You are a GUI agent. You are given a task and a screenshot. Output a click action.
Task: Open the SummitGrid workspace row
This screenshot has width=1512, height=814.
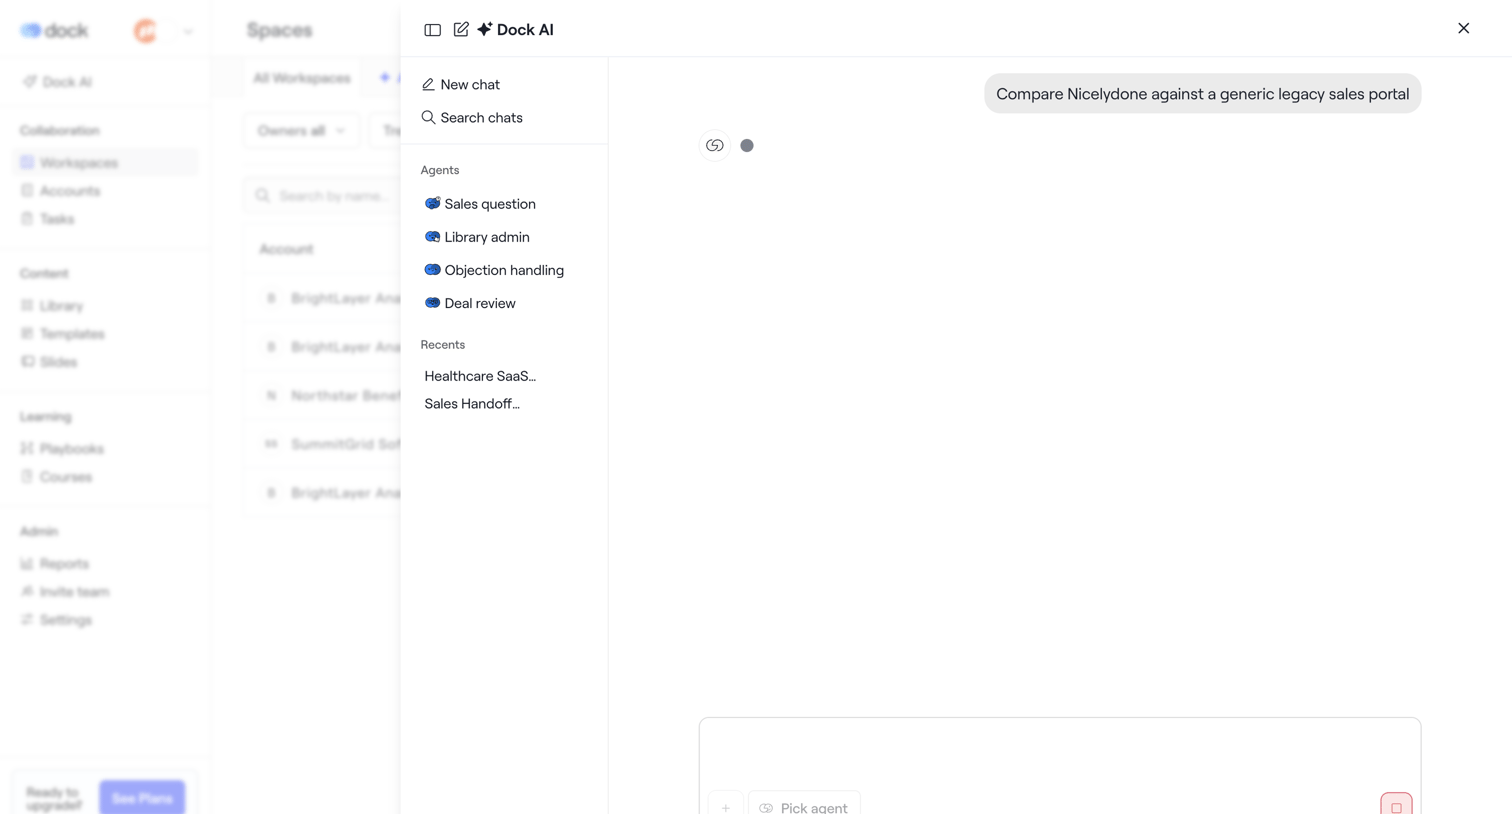[x=322, y=444]
